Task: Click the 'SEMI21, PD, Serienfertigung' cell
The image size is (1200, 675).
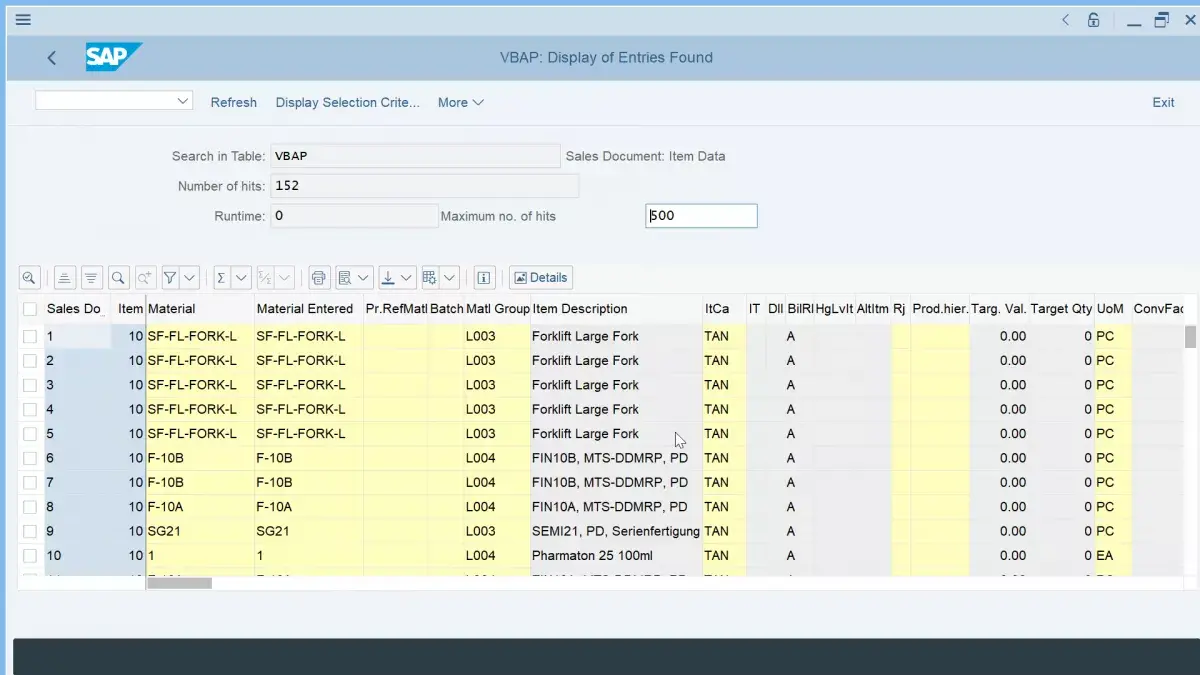Action: tap(616, 531)
